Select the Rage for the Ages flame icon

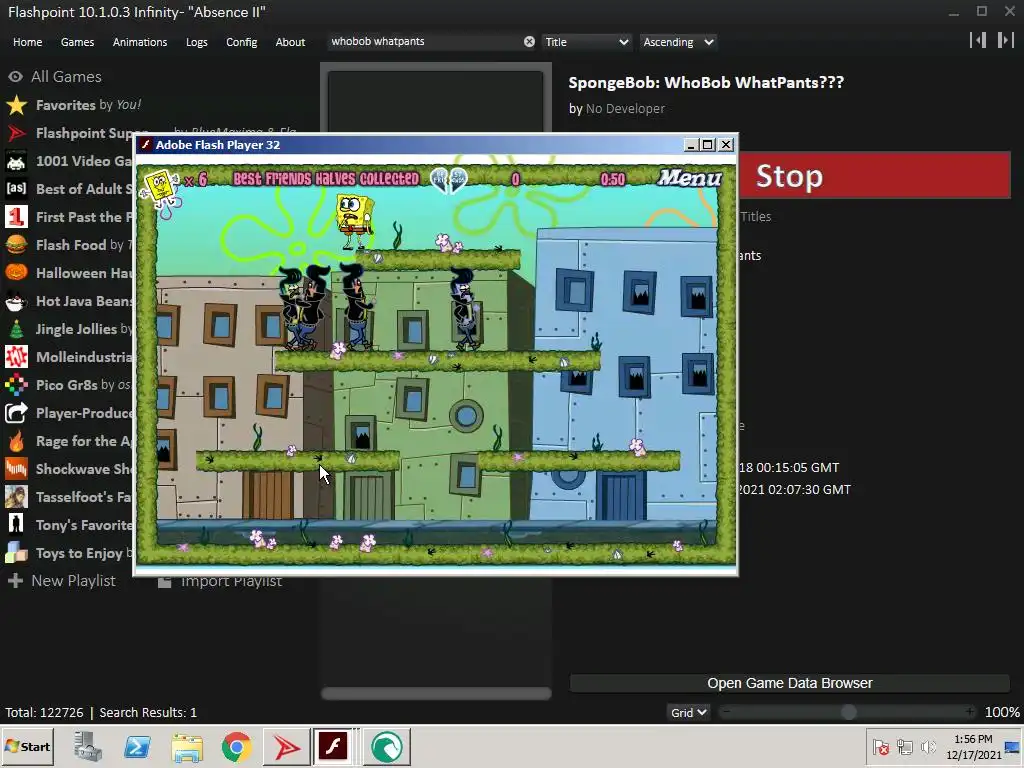pos(16,441)
